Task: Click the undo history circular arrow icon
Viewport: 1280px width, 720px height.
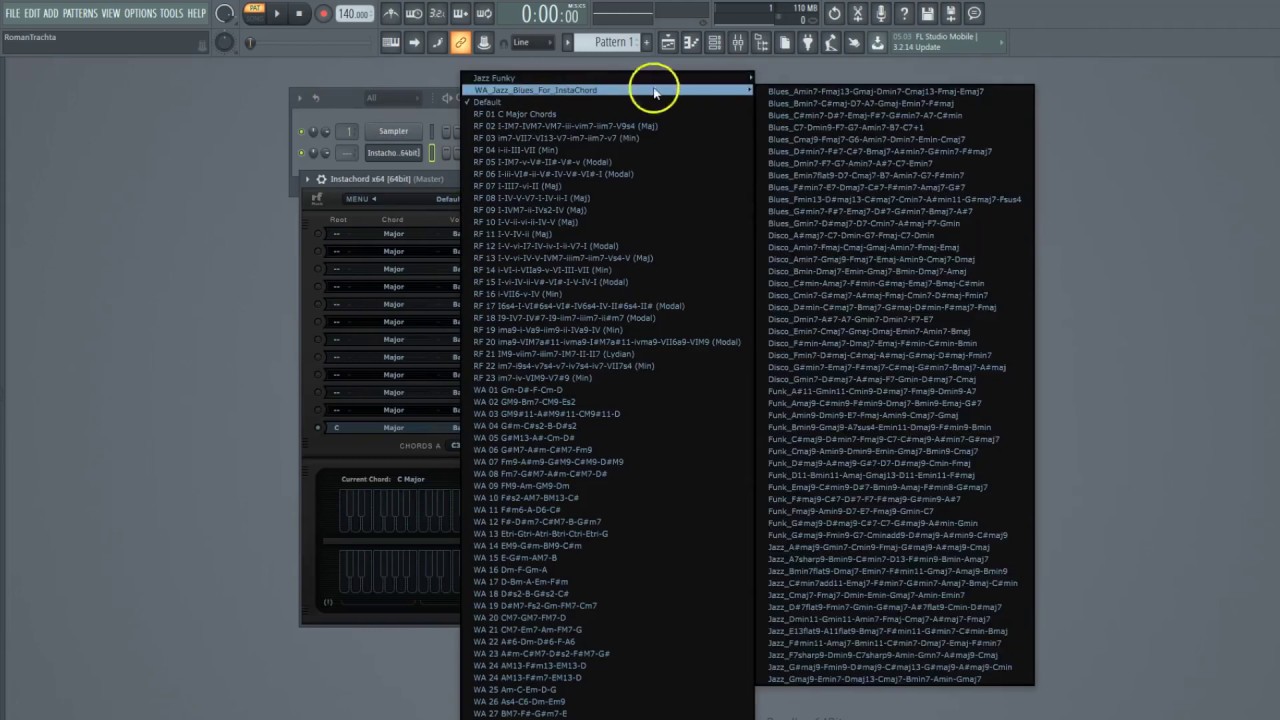Action: click(x=834, y=14)
